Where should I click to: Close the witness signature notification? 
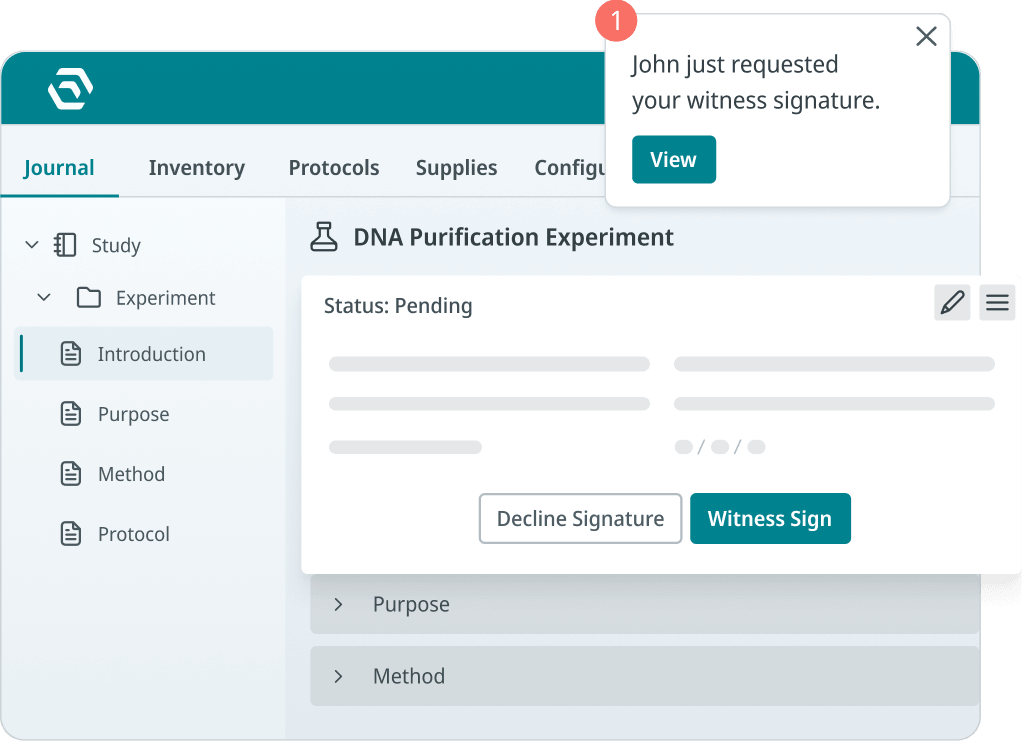tap(926, 36)
